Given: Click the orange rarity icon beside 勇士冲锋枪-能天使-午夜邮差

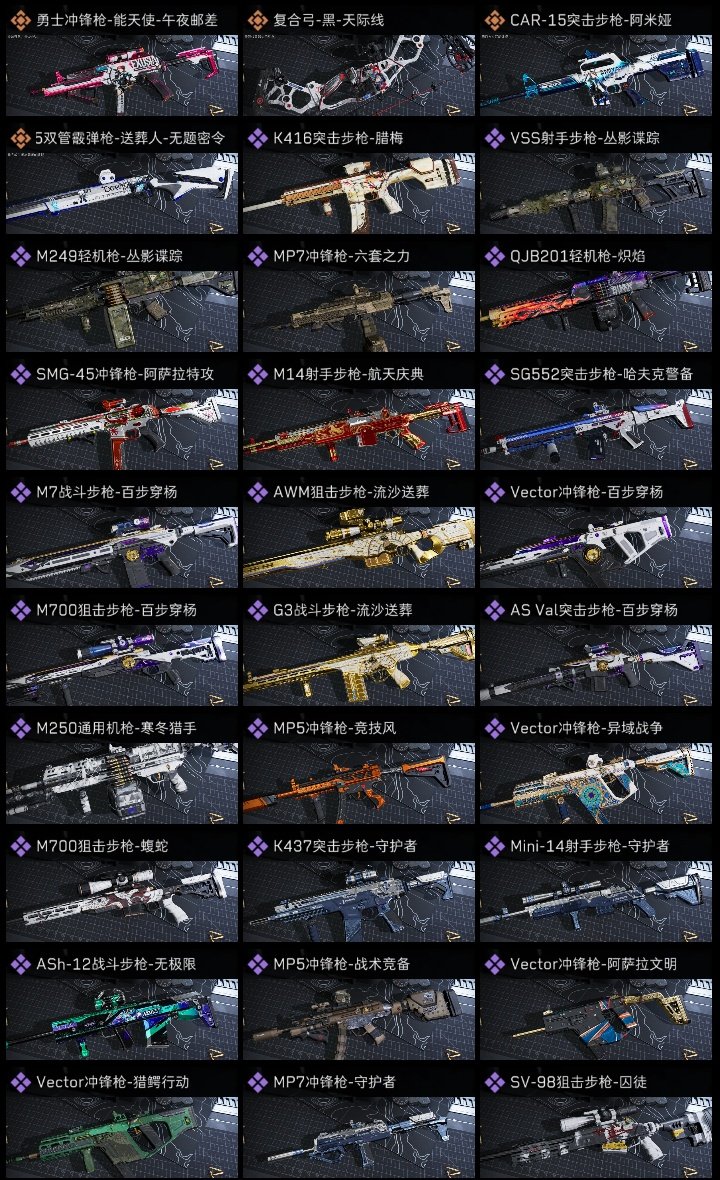Looking at the screenshot, I should click(20, 20).
